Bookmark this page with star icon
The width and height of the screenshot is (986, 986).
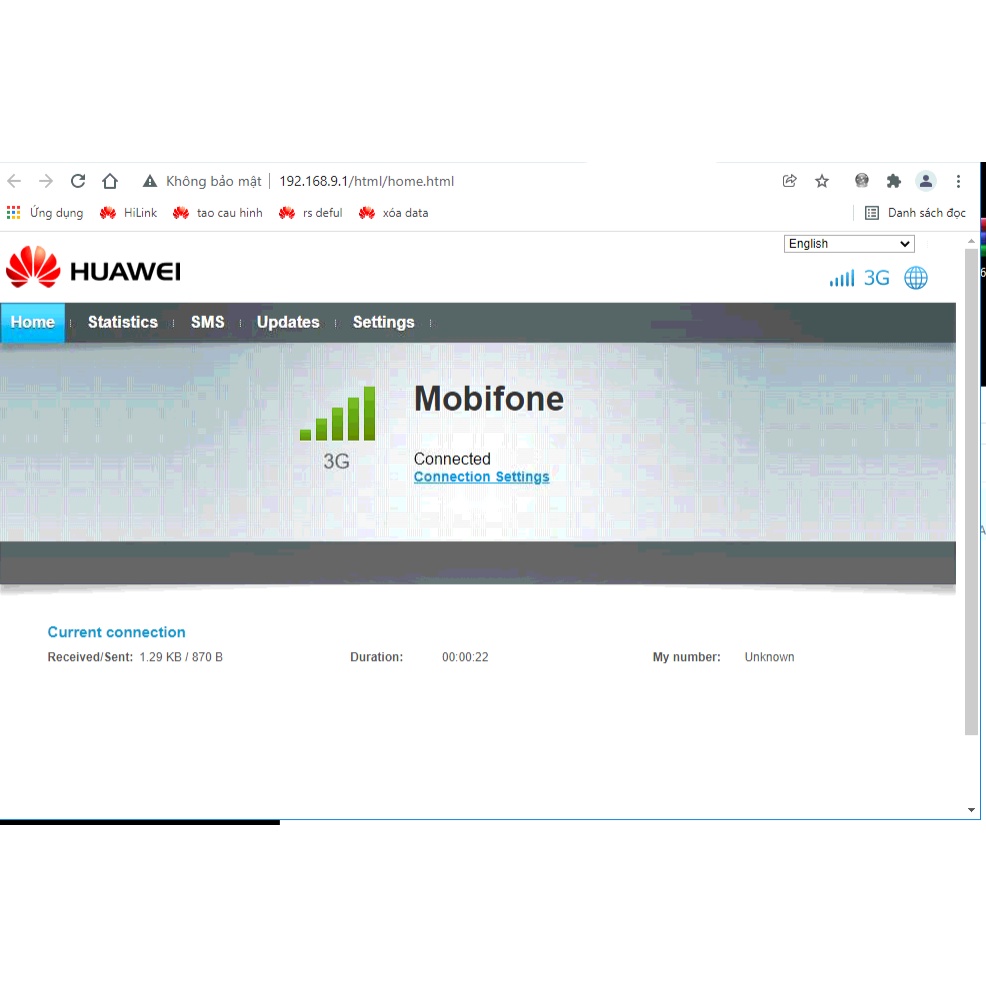[822, 181]
